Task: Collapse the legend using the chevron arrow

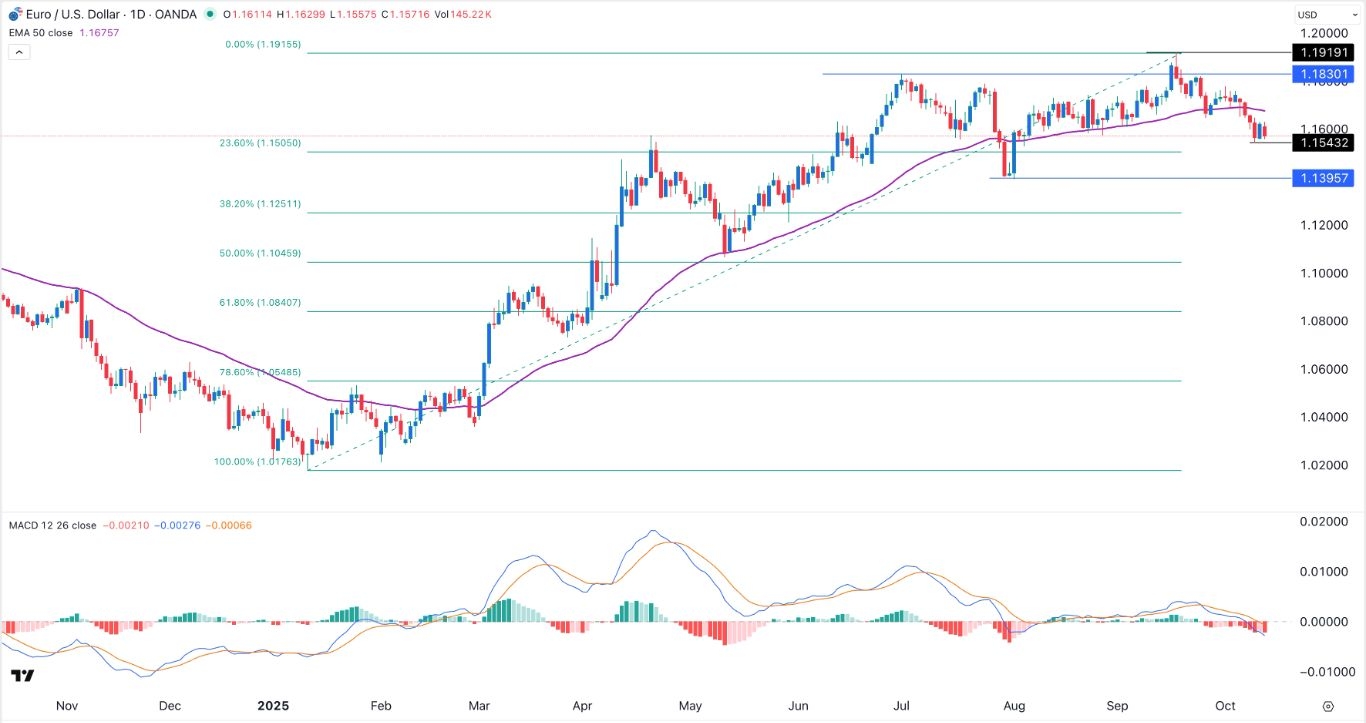Action: pos(18,50)
